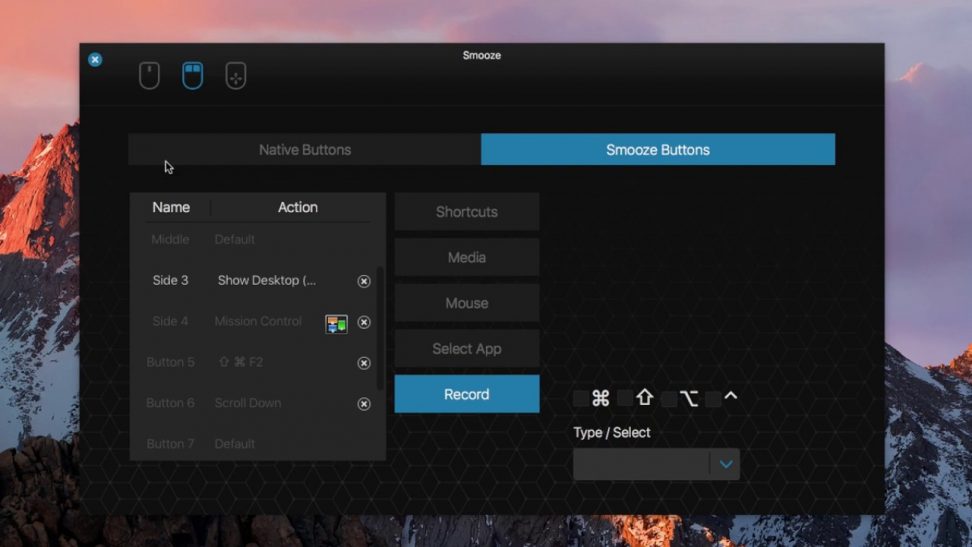This screenshot has height=547, width=972.
Task: Click the button list vertical scrollbar
Action: coord(380,330)
